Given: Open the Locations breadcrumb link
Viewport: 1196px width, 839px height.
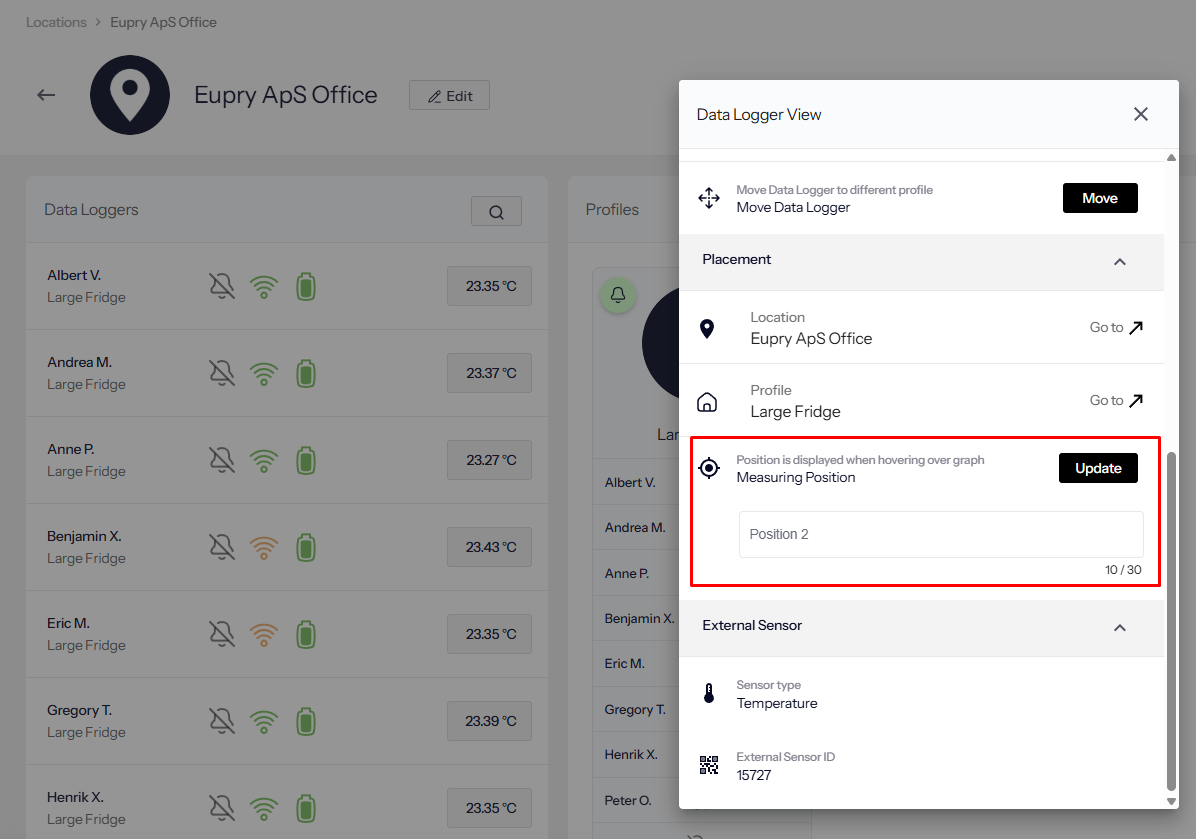Looking at the screenshot, I should click(56, 22).
